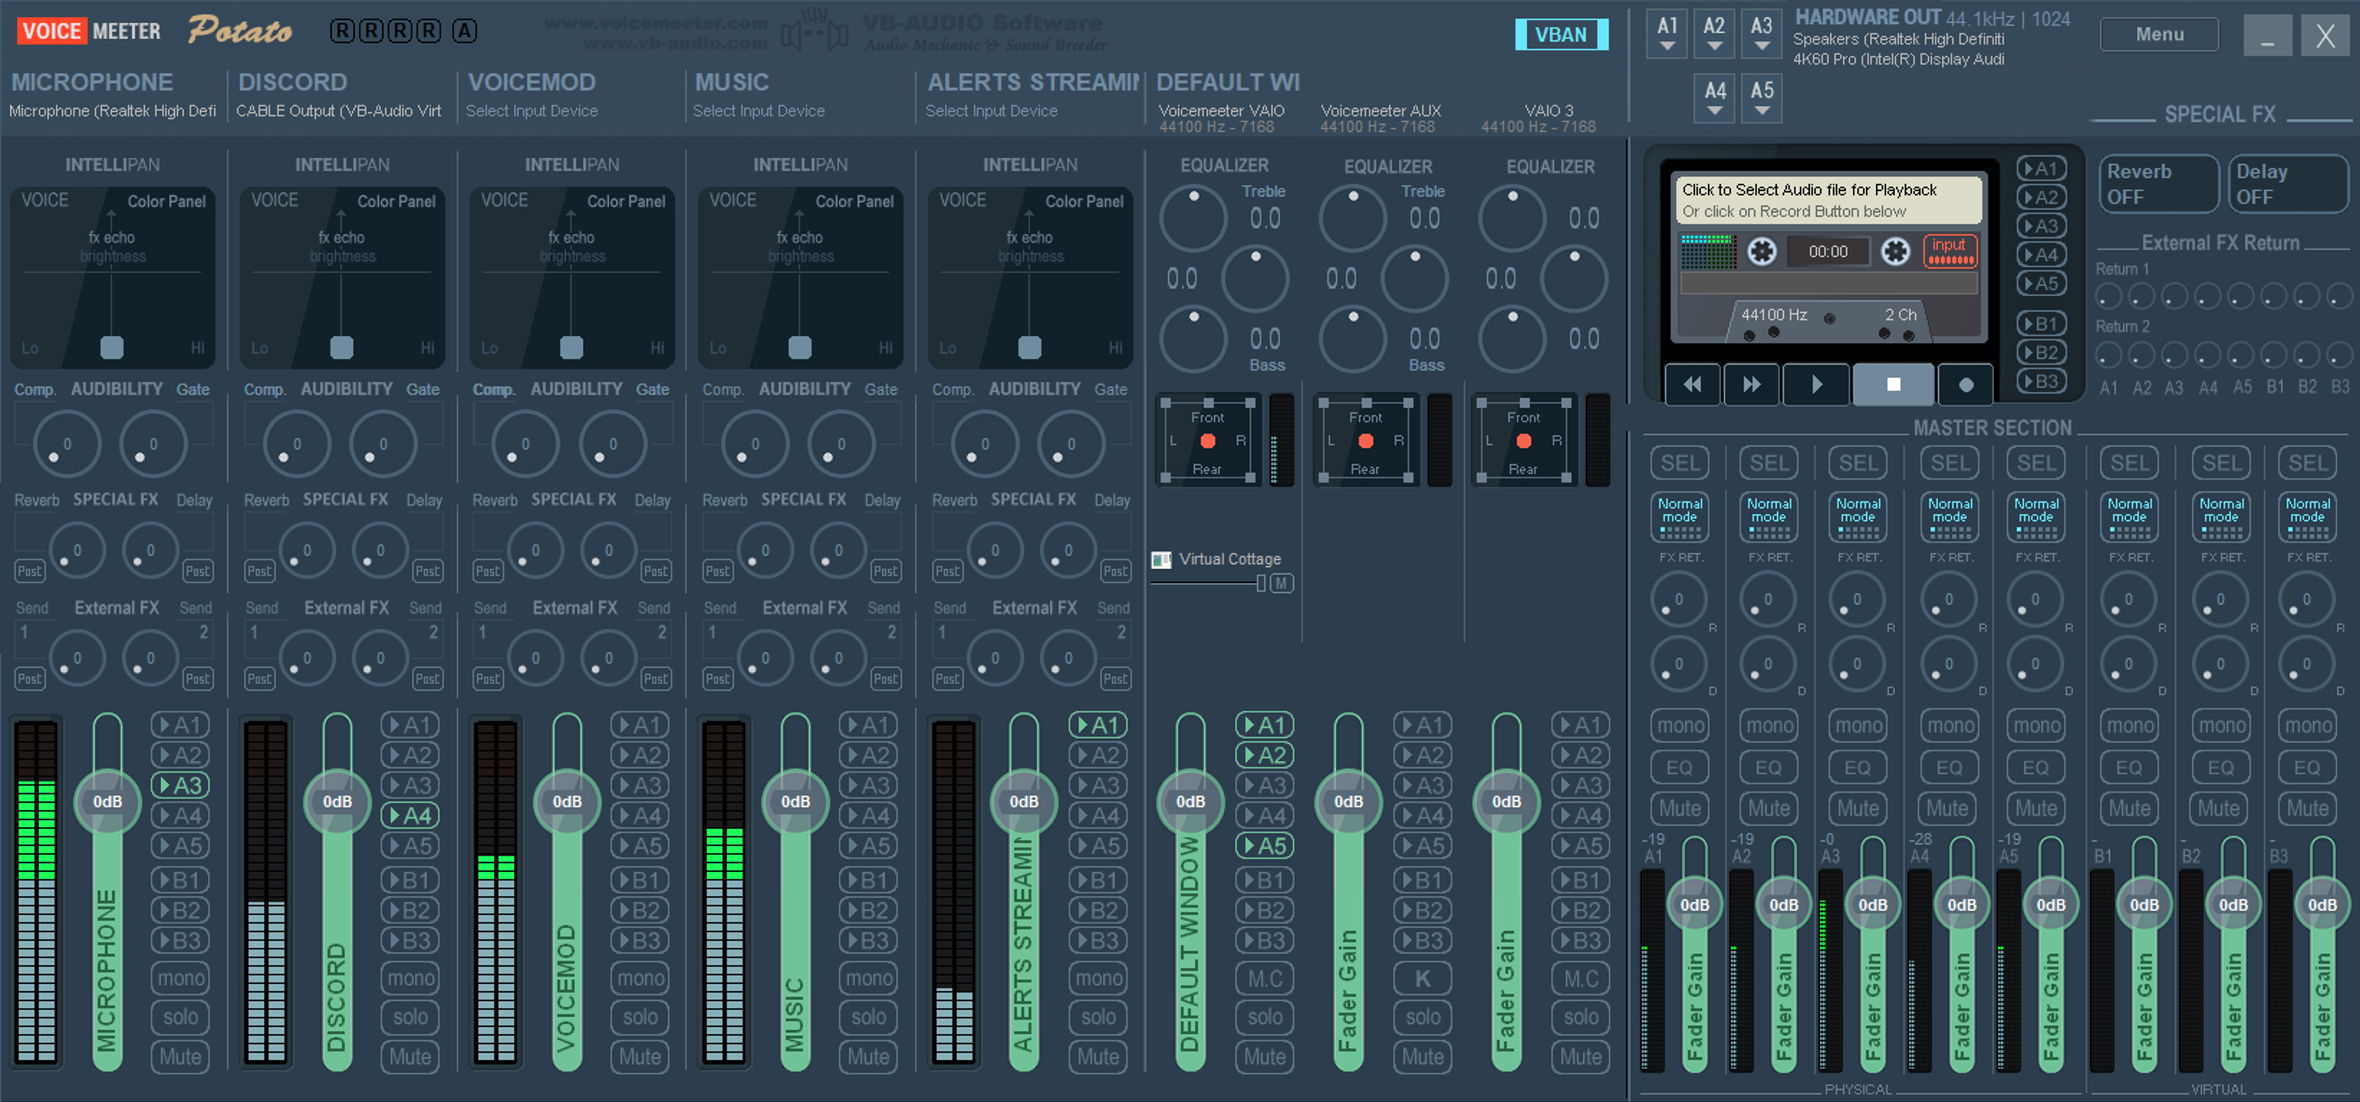The height and width of the screenshot is (1102, 2360).
Task: Toggle mono on Voicemod strip
Action: point(640,978)
